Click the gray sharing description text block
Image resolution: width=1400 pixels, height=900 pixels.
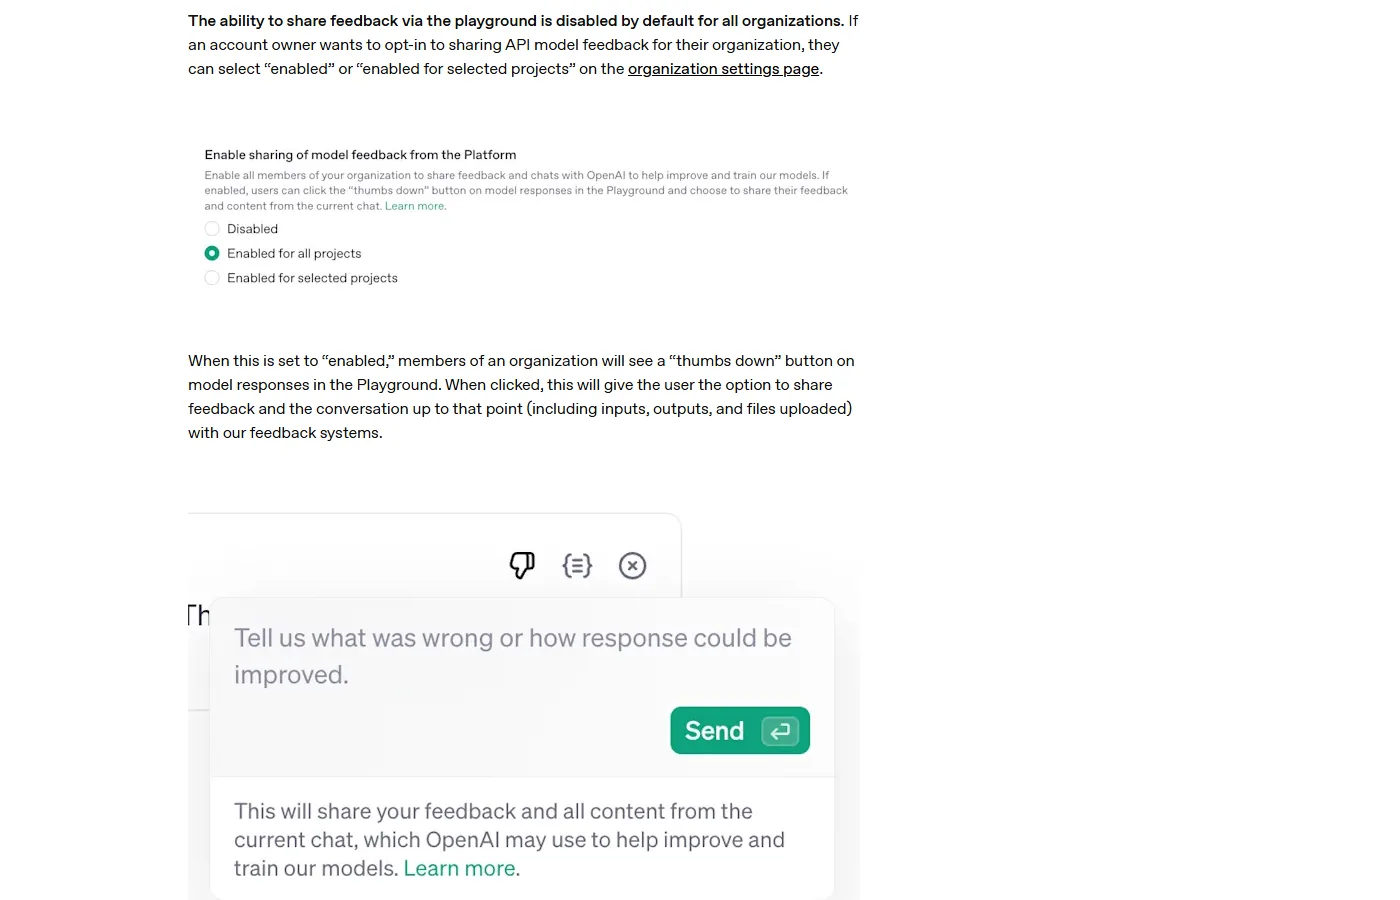[x=526, y=190]
